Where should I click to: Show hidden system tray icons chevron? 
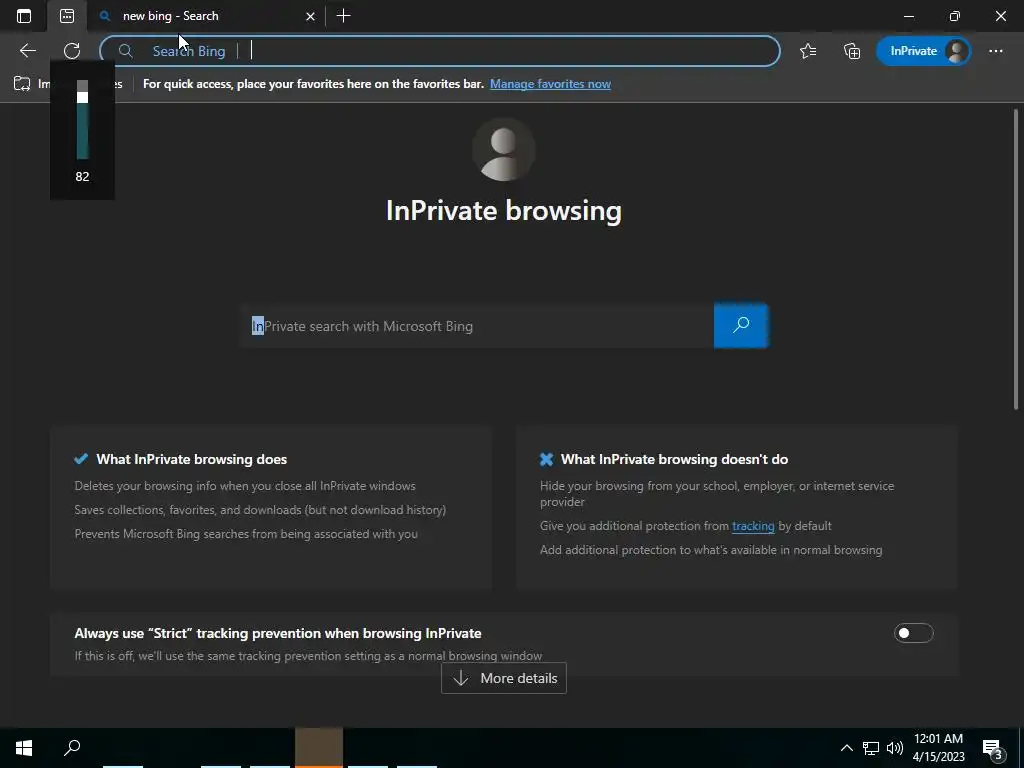coord(846,748)
